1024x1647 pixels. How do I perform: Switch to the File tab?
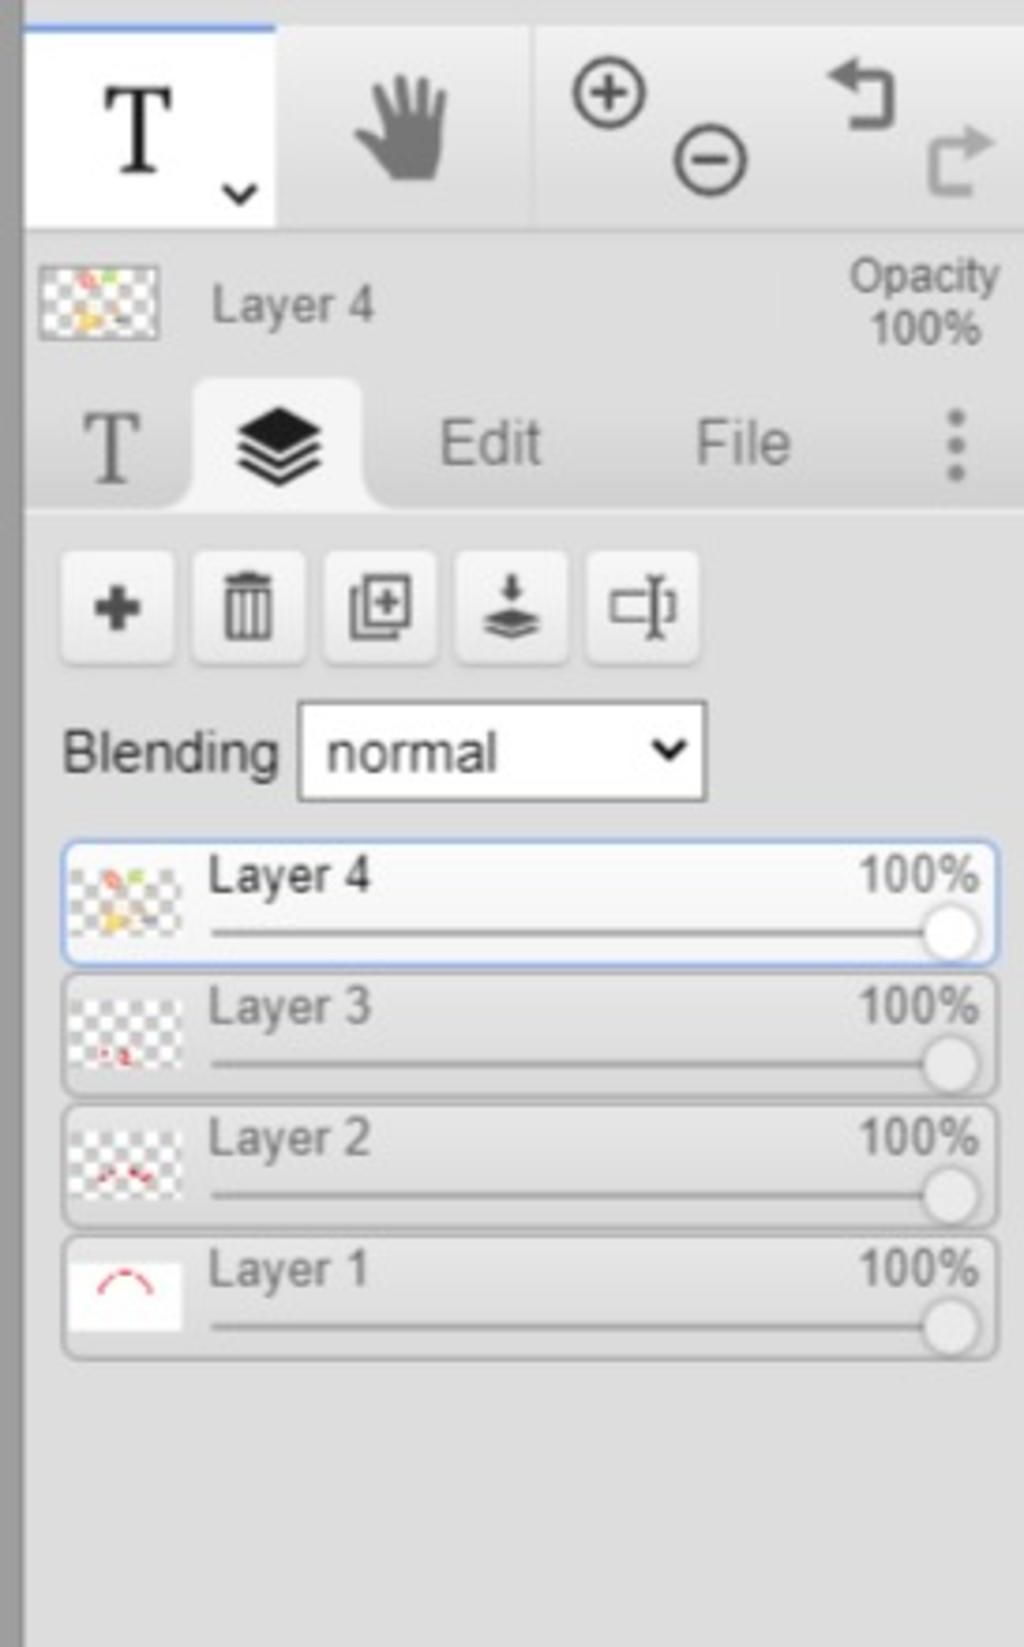743,443
